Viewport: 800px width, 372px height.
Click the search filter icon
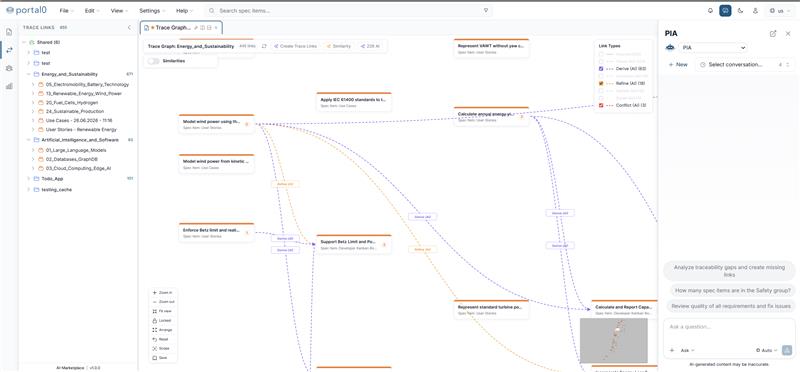486,11
